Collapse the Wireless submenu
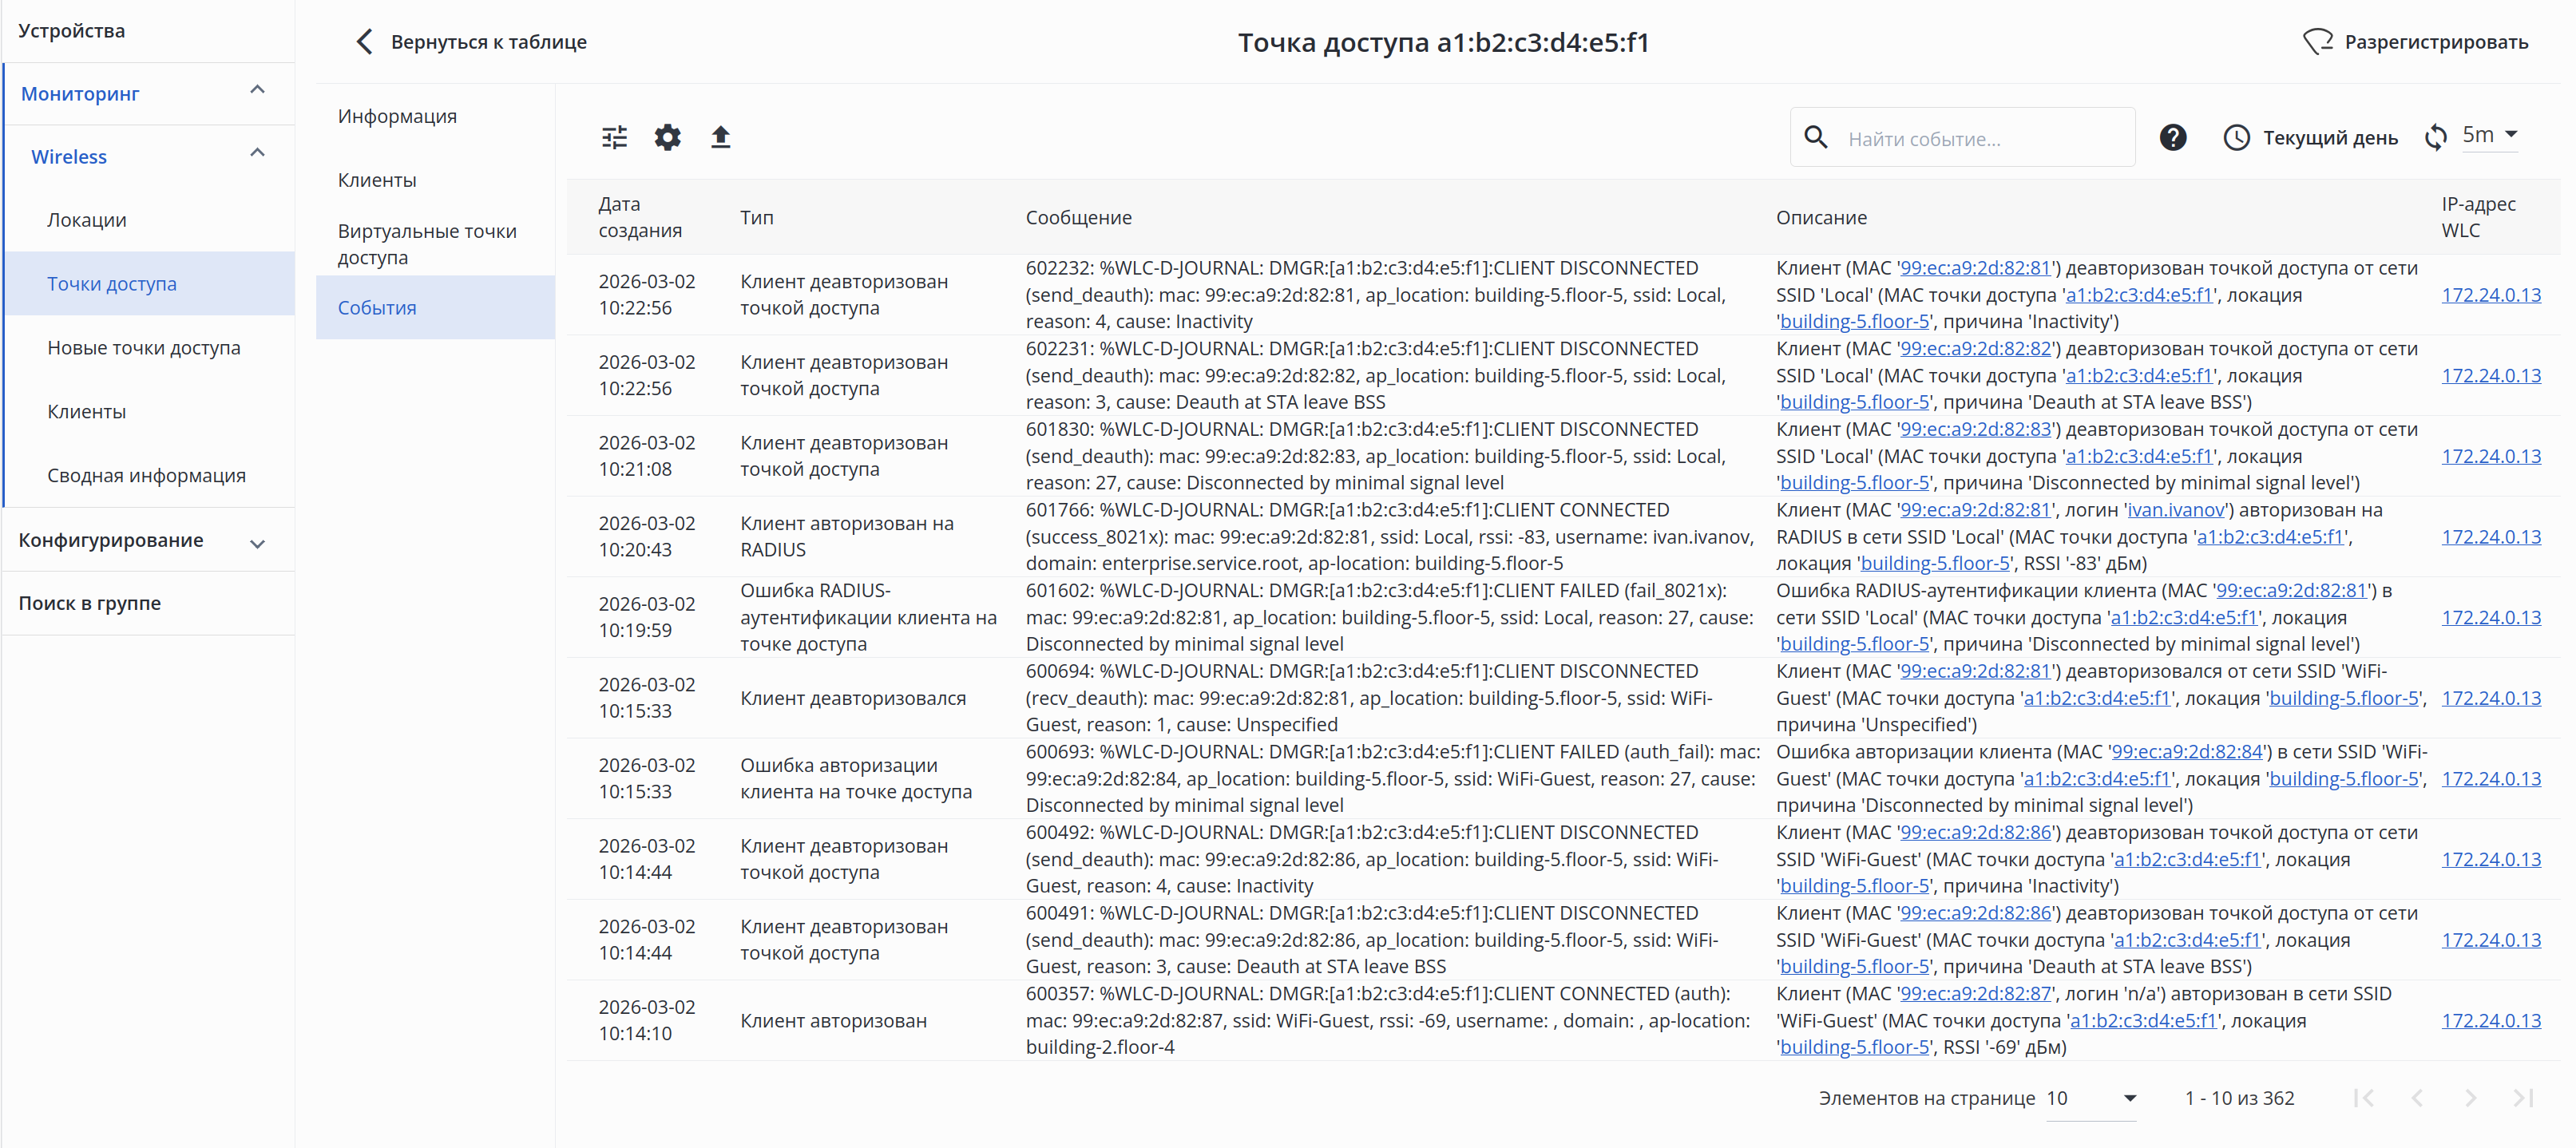 257,153
